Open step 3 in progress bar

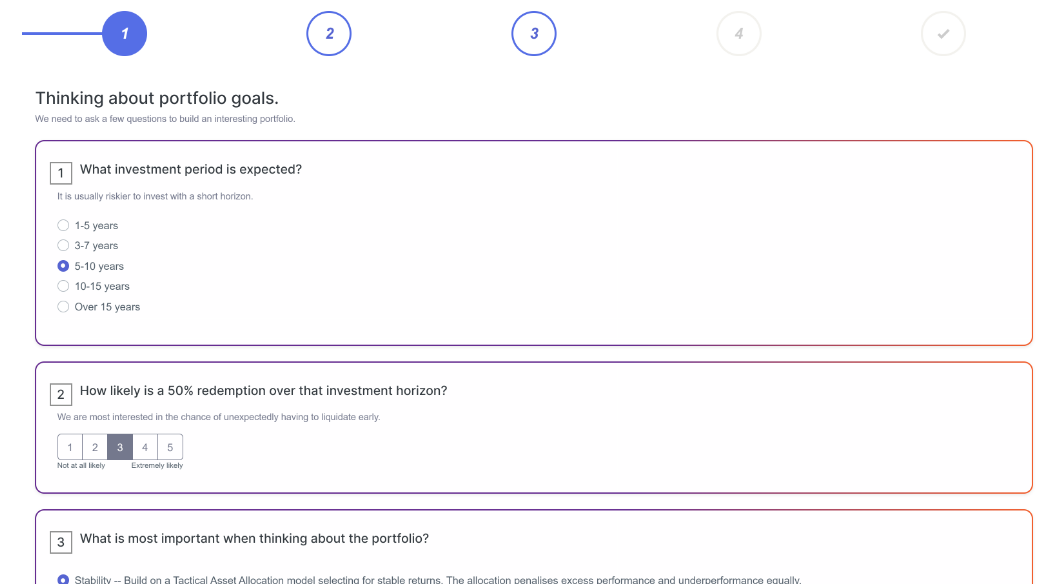coord(534,34)
